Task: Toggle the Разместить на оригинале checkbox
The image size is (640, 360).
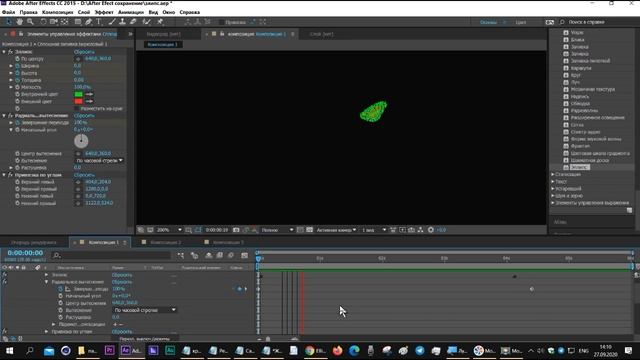Action: 77,109
